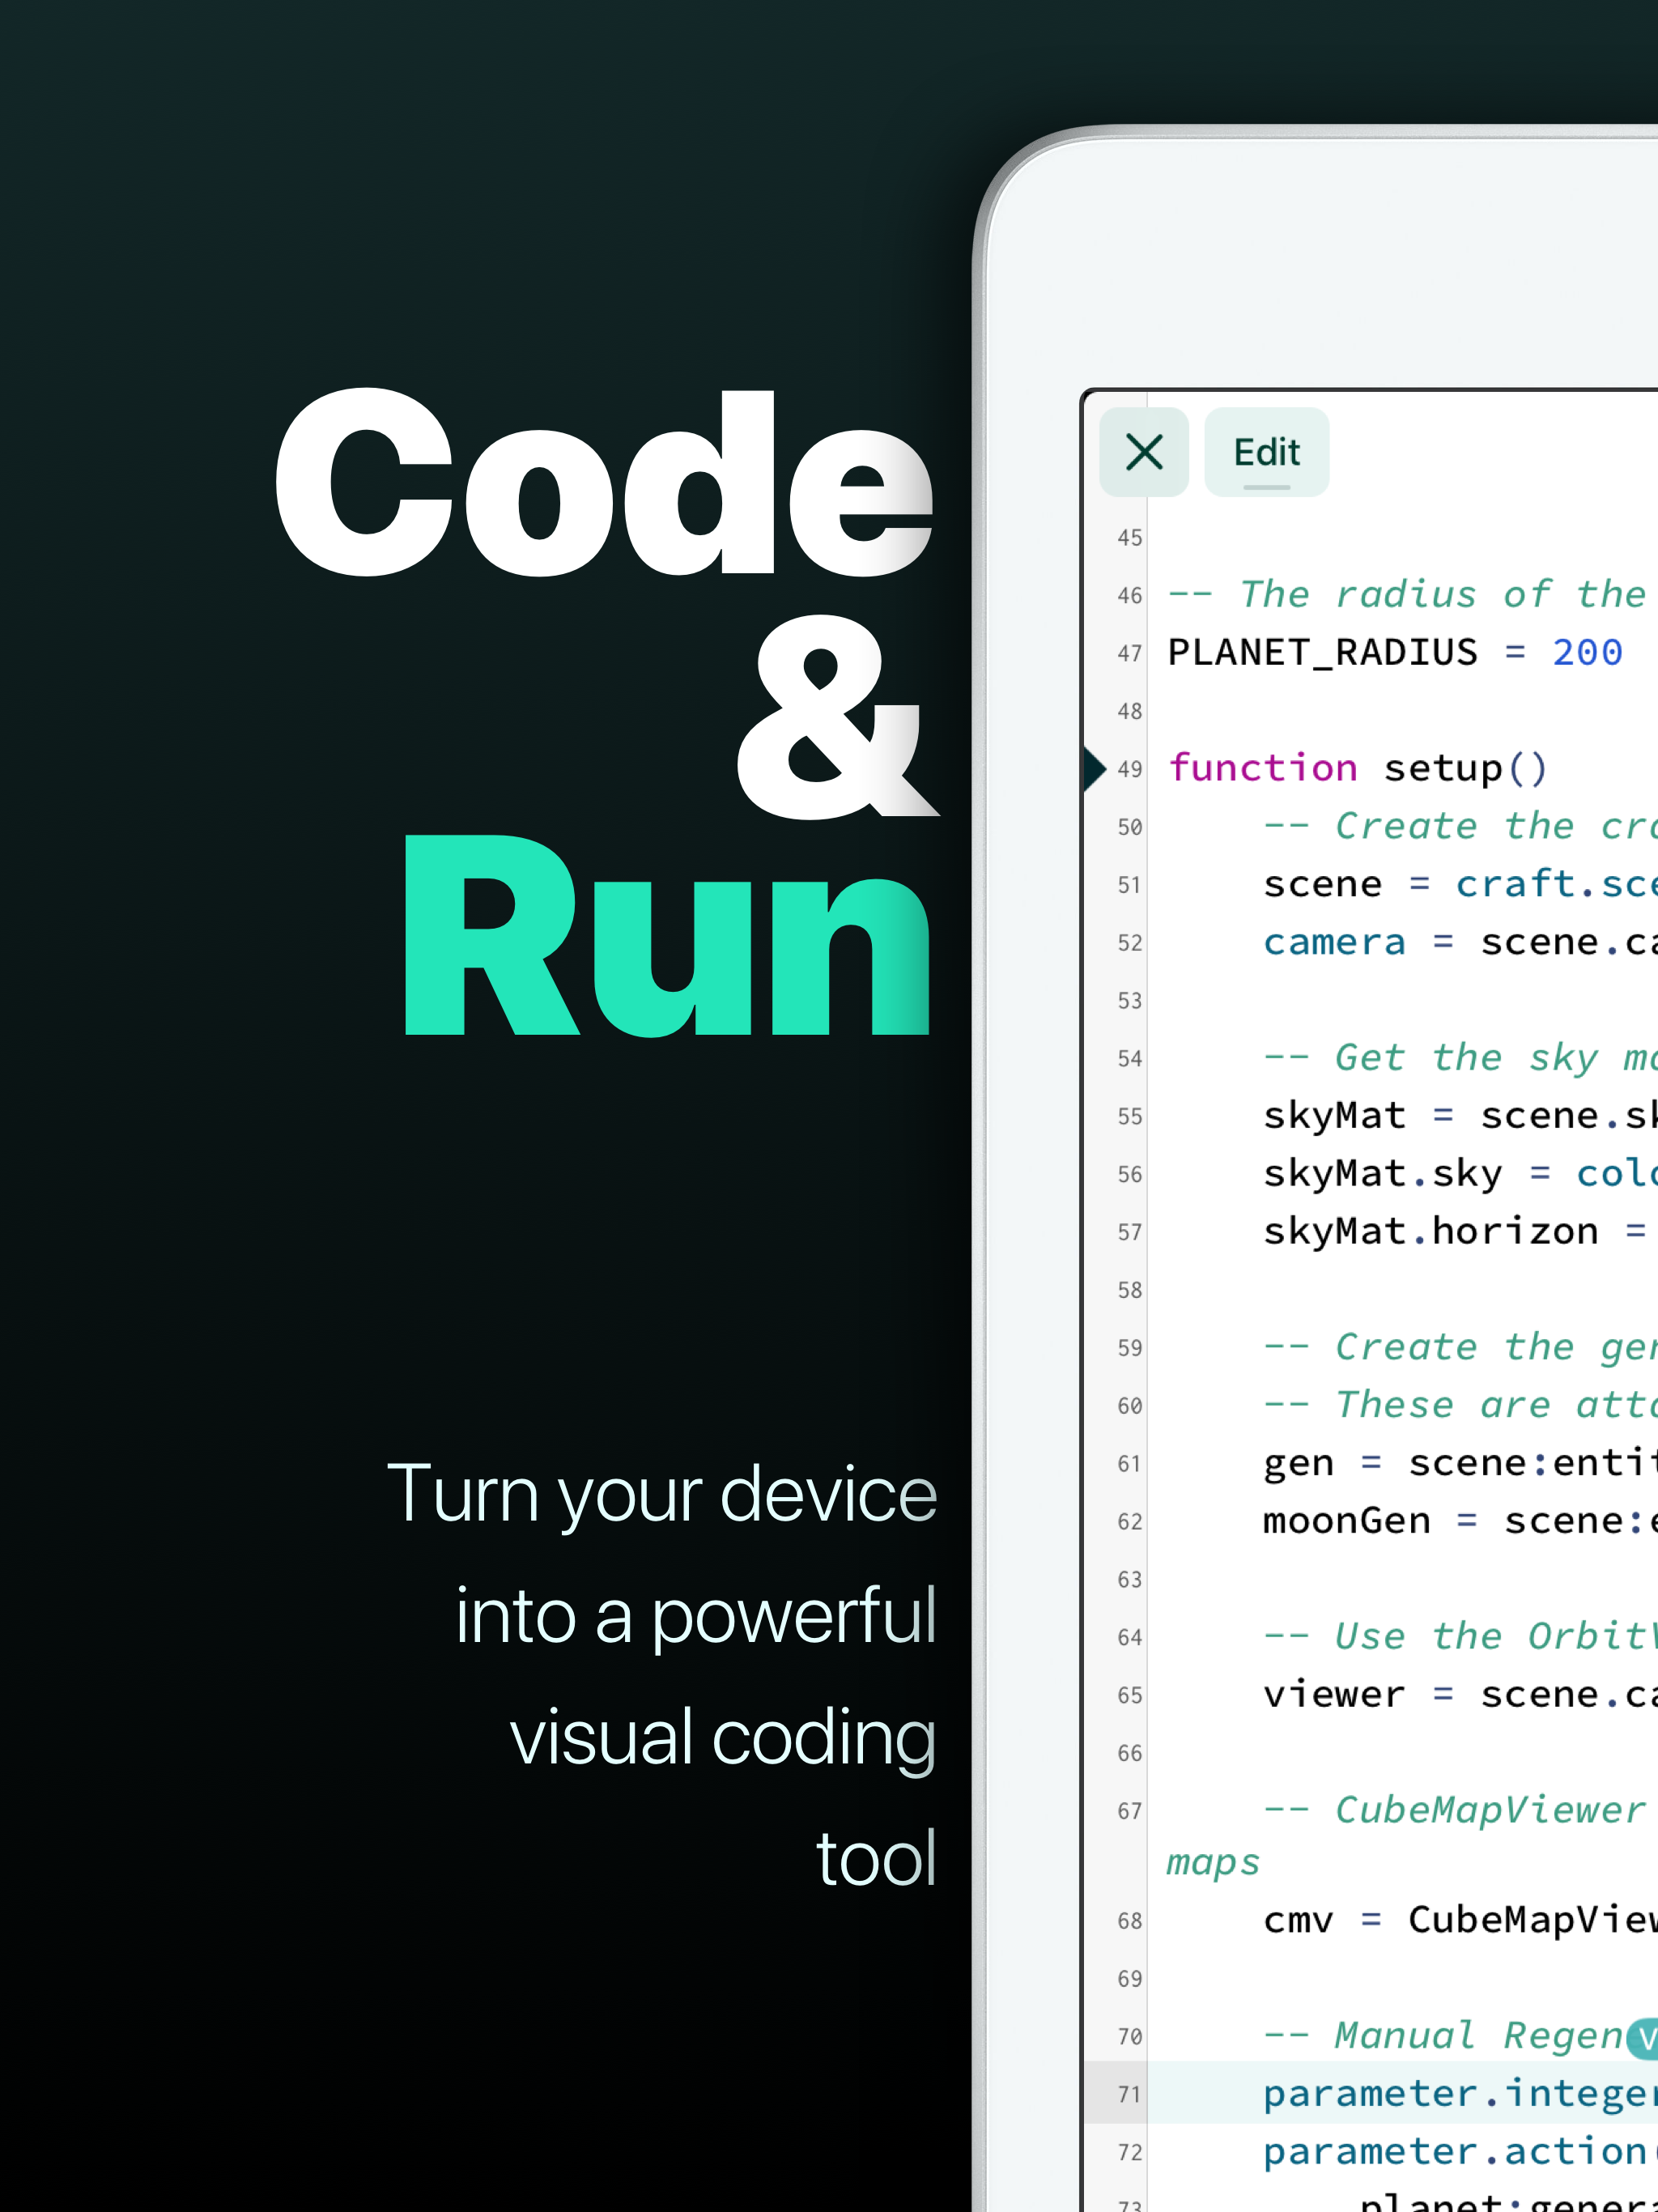The image size is (1658, 2212).
Task: Click line number 71 in gutter
Action: [x=1129, y=2094]
